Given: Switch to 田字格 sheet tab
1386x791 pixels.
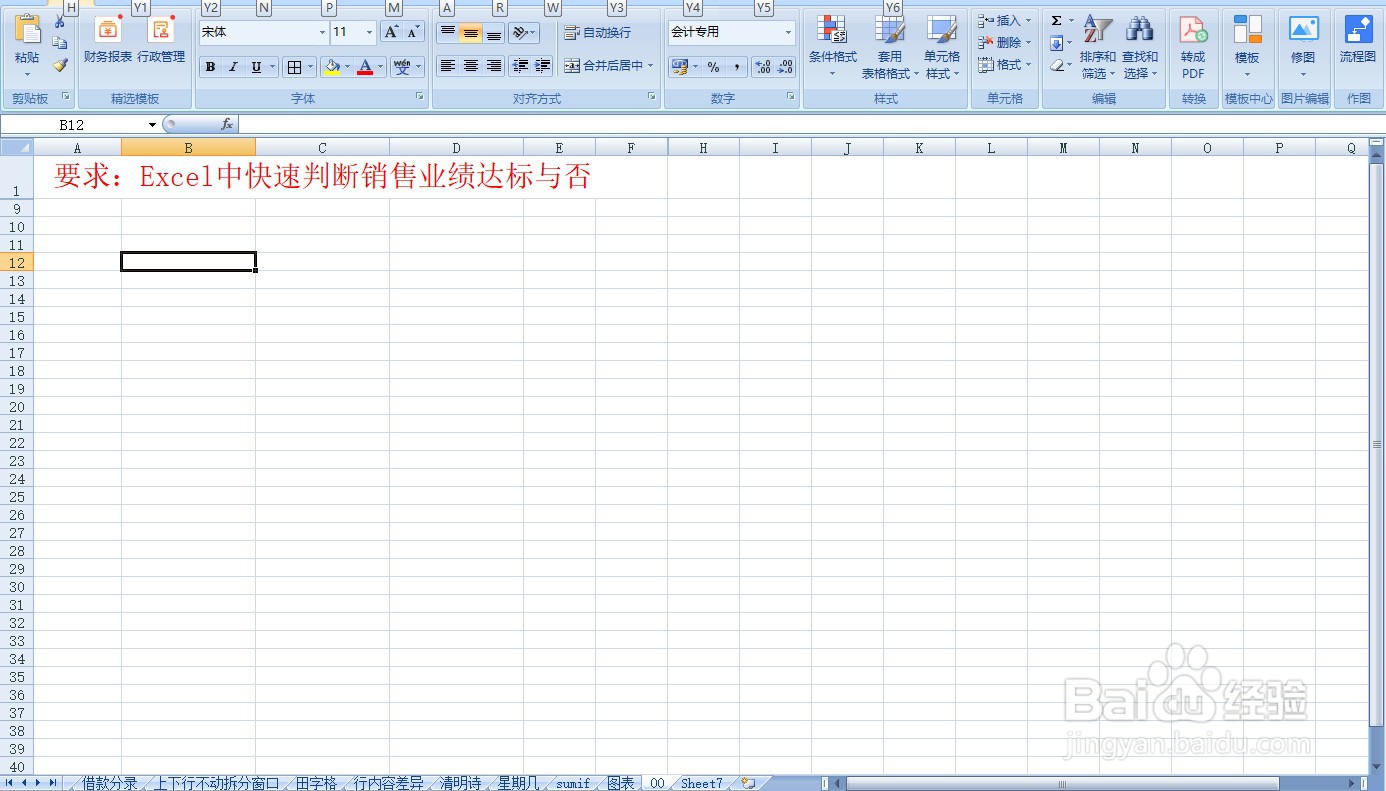Looking at the screenshot, I should tap(316, 783).
